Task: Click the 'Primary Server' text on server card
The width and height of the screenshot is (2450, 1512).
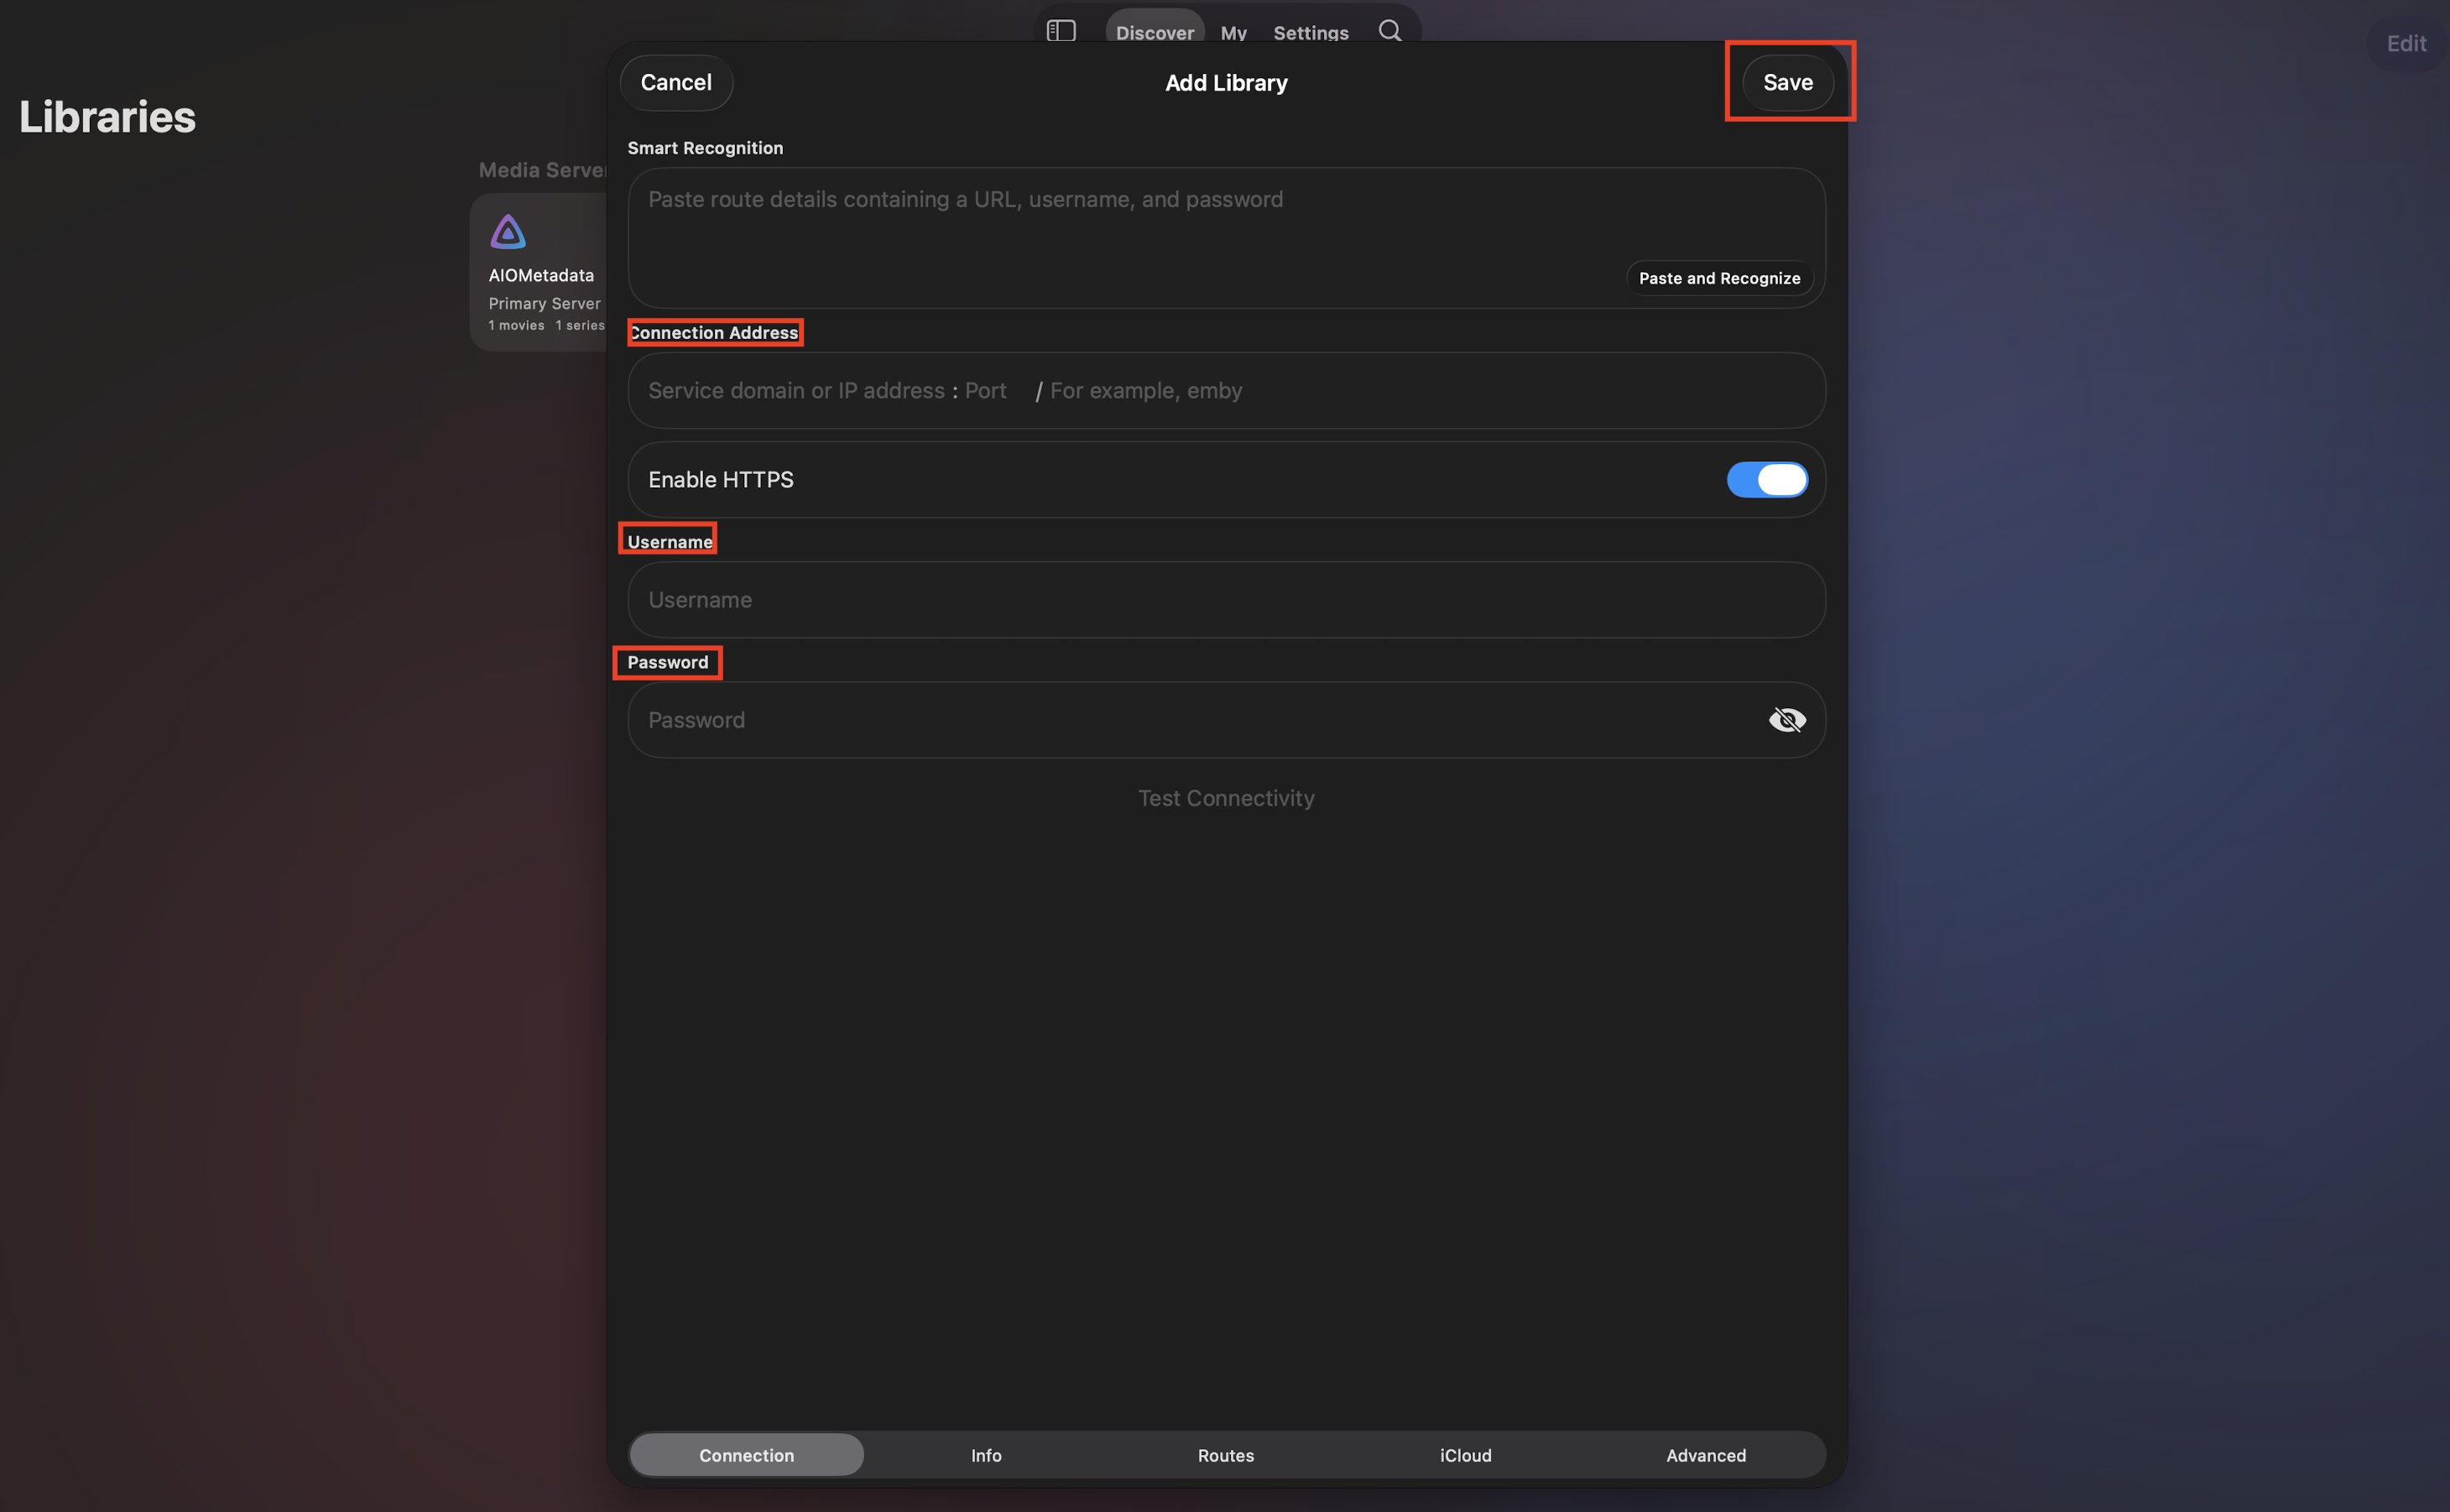Action: coord(544,303)
